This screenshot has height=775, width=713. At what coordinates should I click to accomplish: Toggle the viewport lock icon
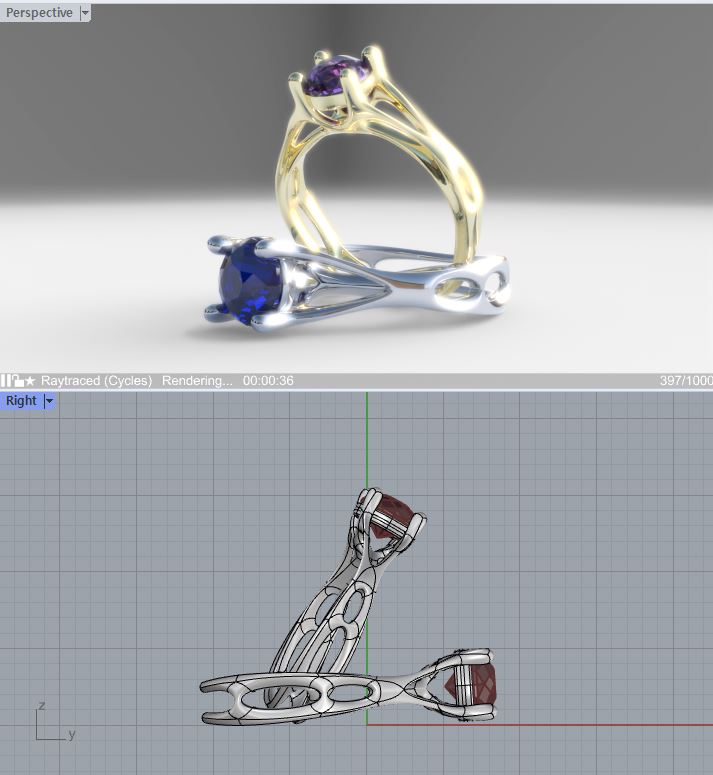click(x=18, y=381)
